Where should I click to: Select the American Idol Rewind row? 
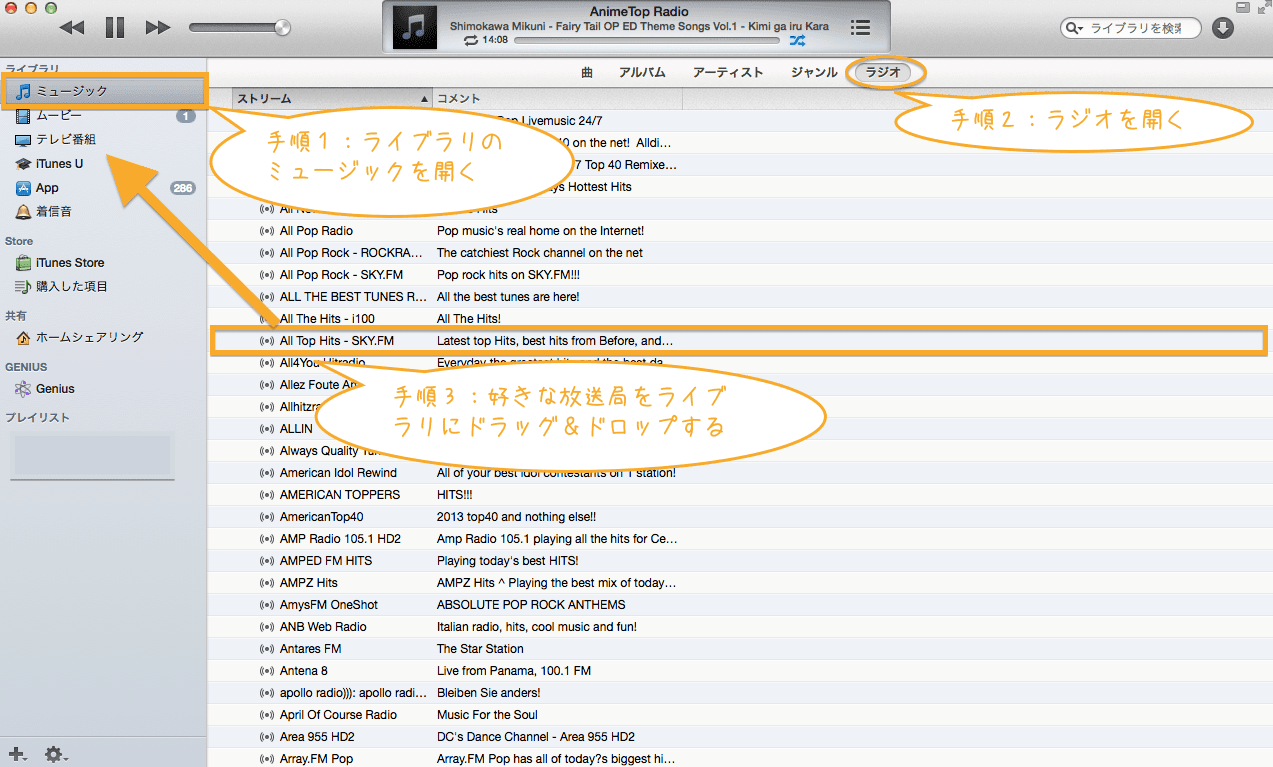point(740,473)
